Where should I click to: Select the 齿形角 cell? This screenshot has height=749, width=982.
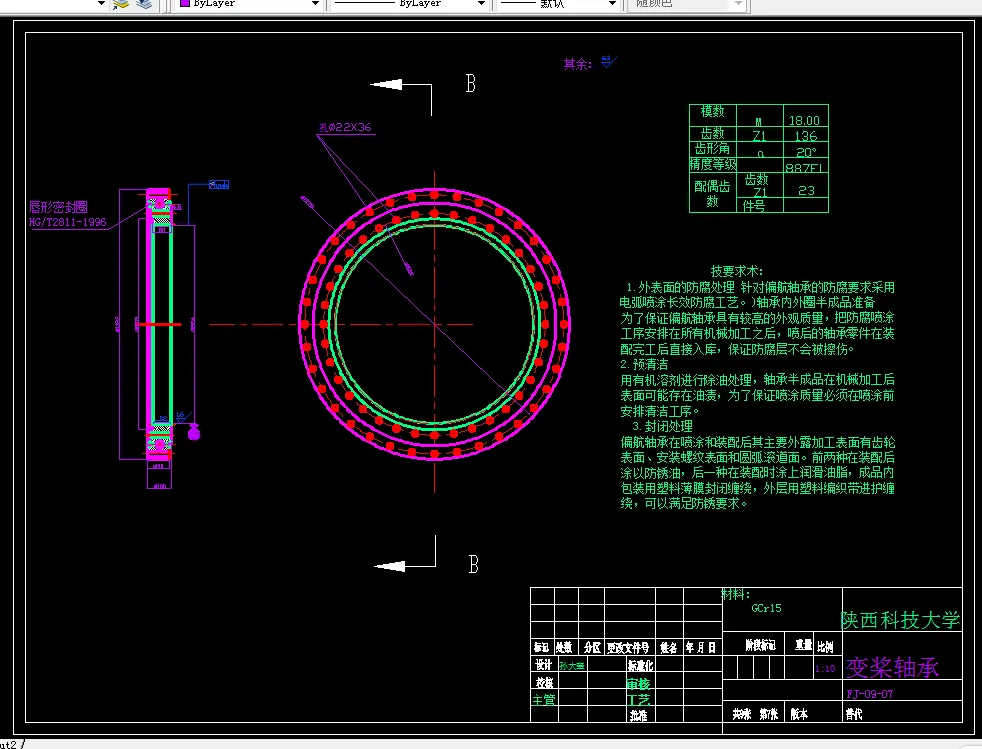click(712, 148)
